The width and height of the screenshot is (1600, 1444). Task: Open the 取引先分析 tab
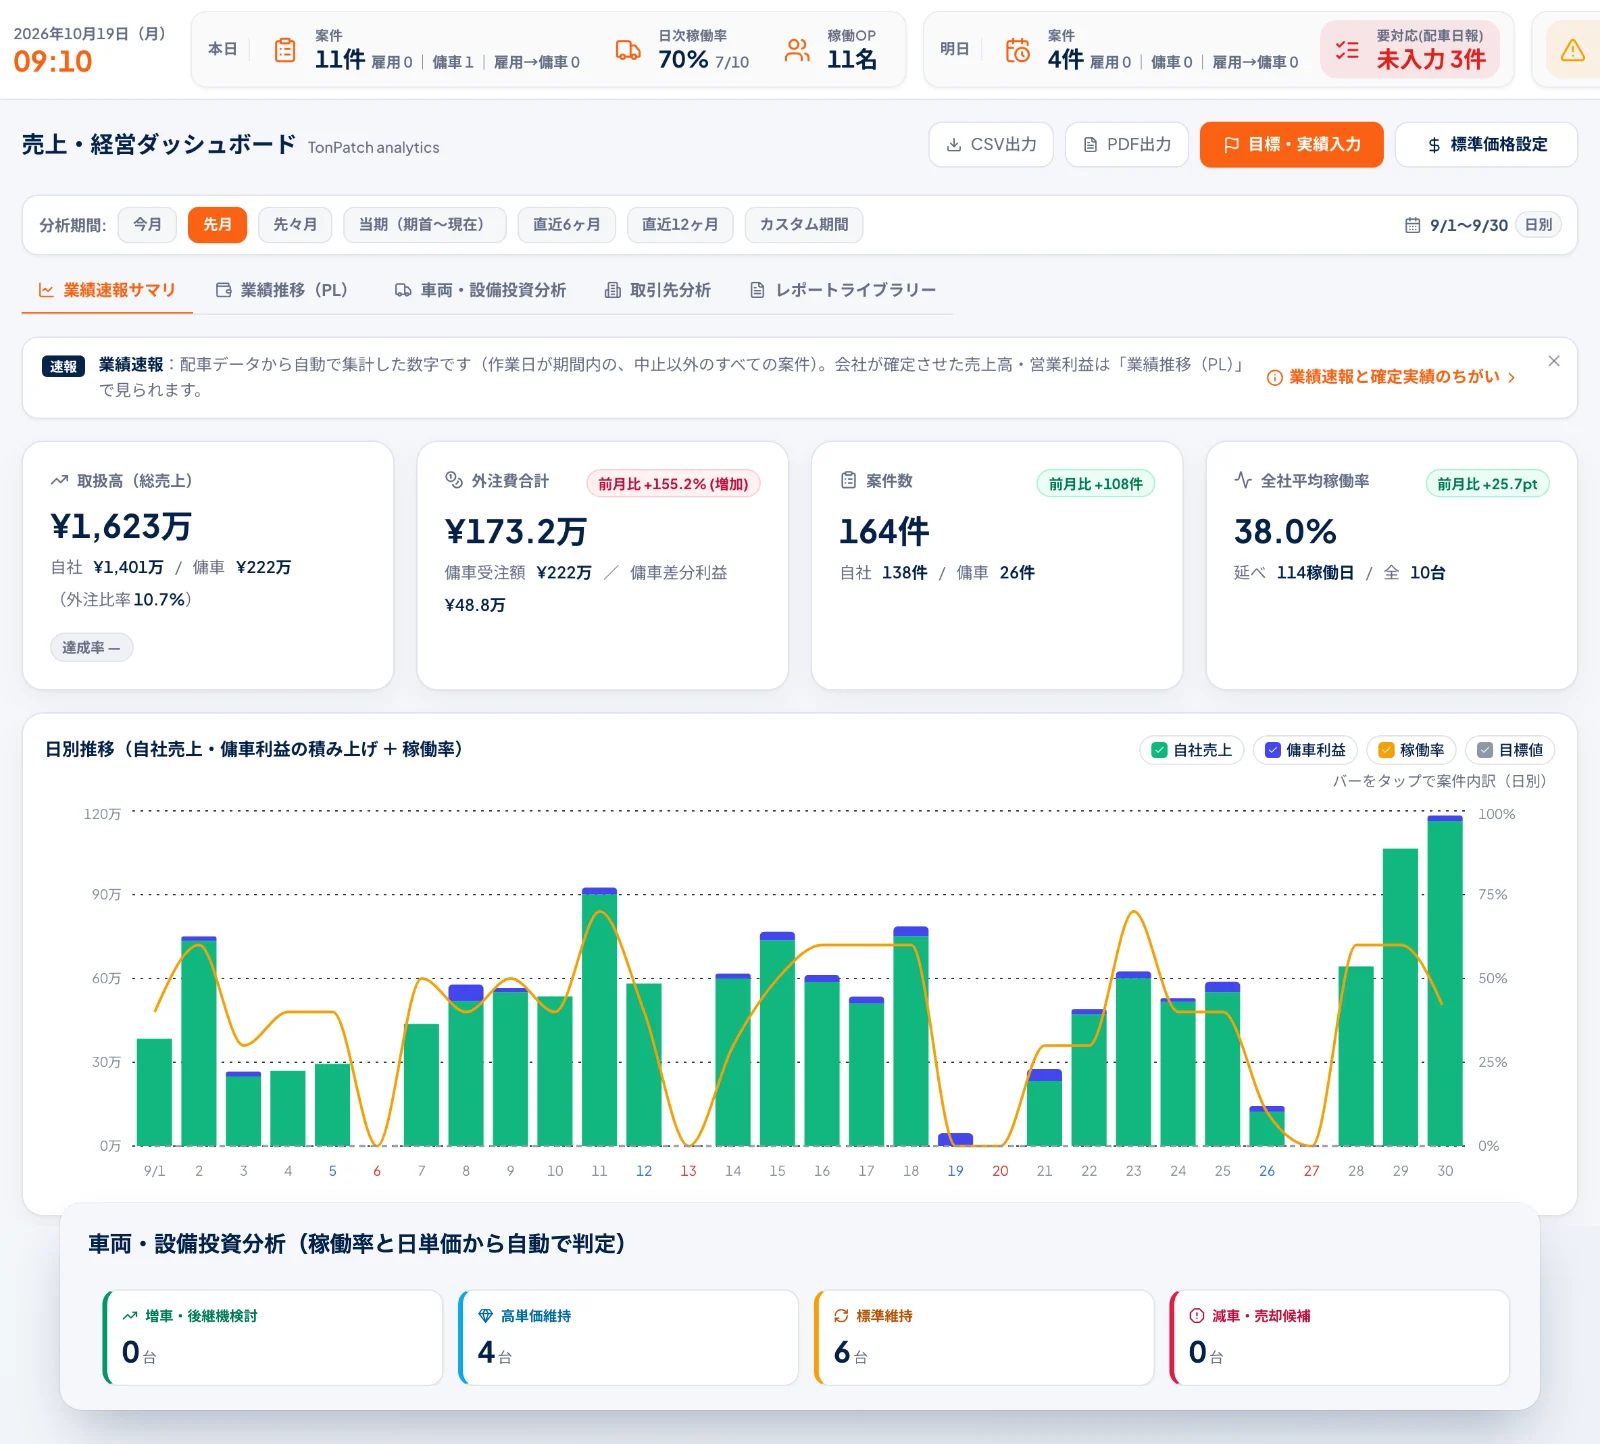(658, 290)
